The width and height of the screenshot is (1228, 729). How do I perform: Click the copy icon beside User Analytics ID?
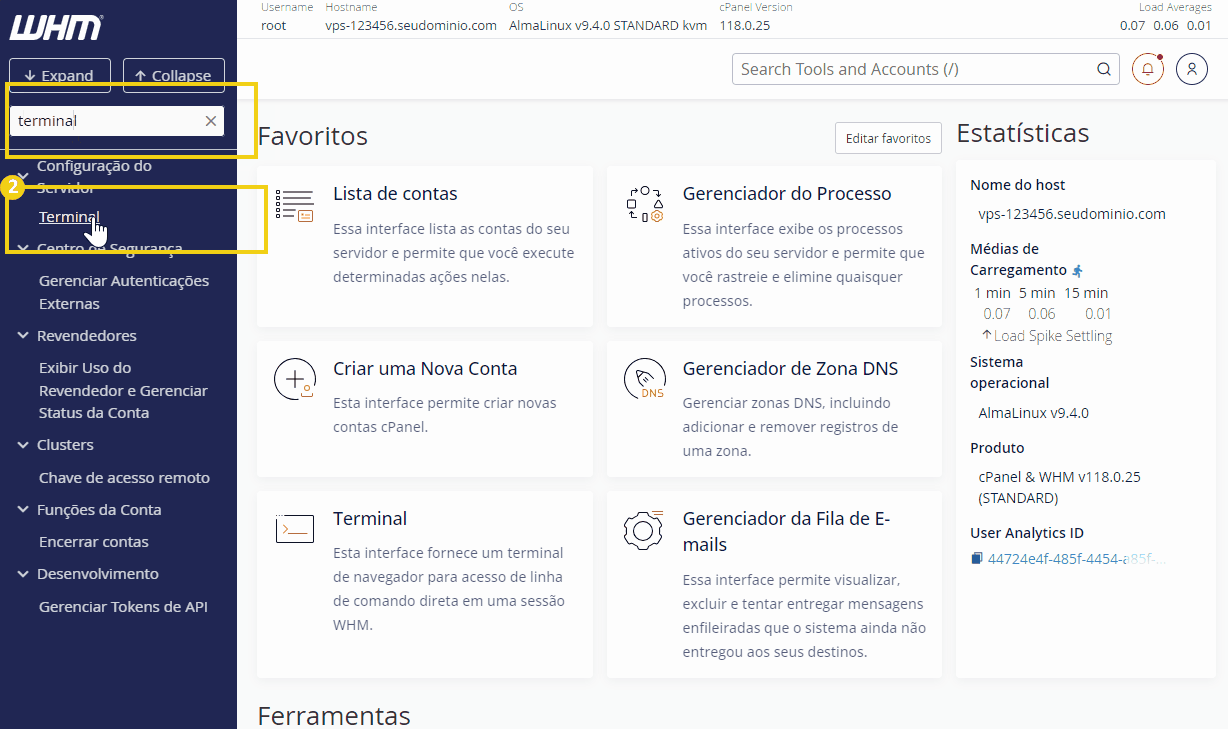[x=977, y=558]
